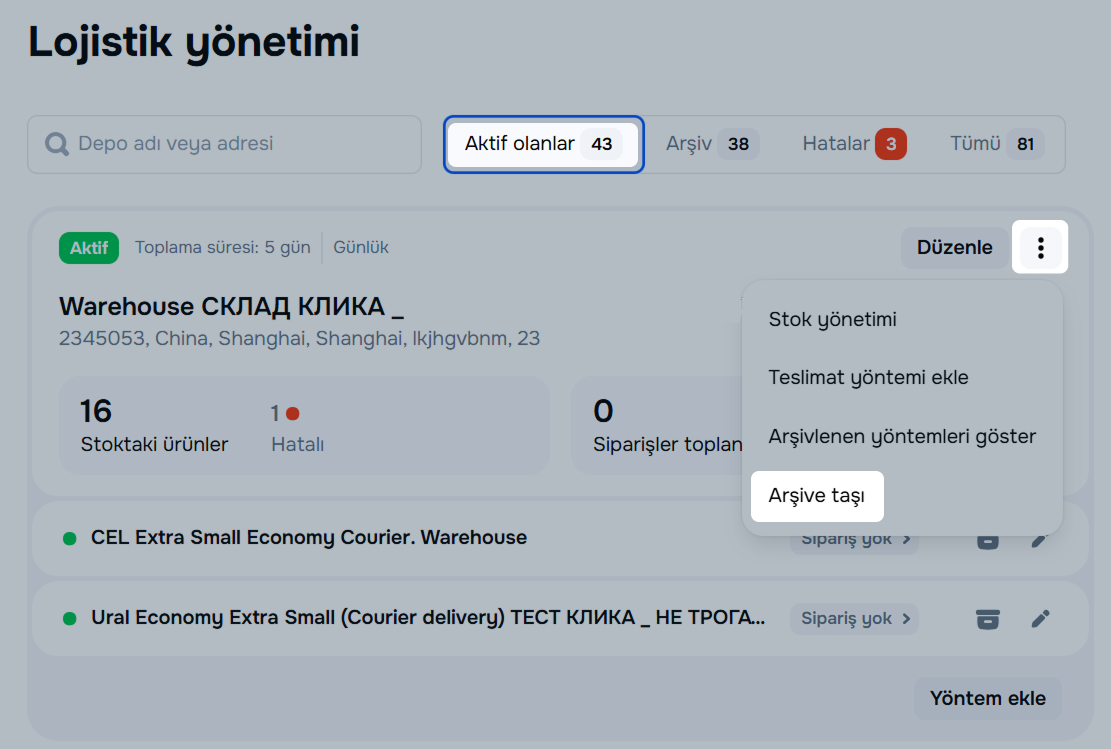Click pencil icon for CEL Extra Small
The image size is (1111, 749).
[1040, 541]
